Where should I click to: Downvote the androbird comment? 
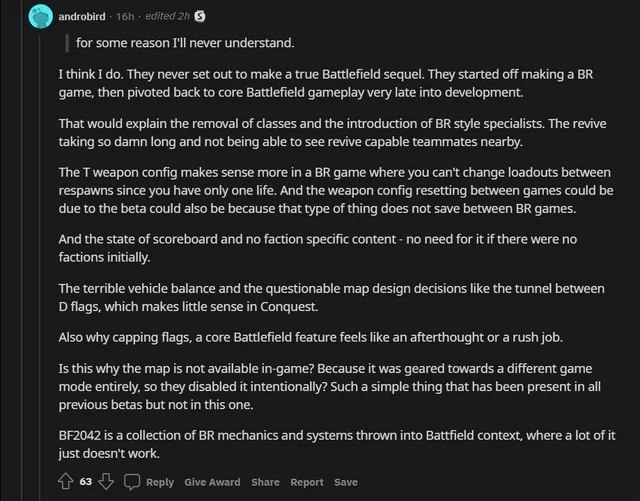tap(104, 482)
